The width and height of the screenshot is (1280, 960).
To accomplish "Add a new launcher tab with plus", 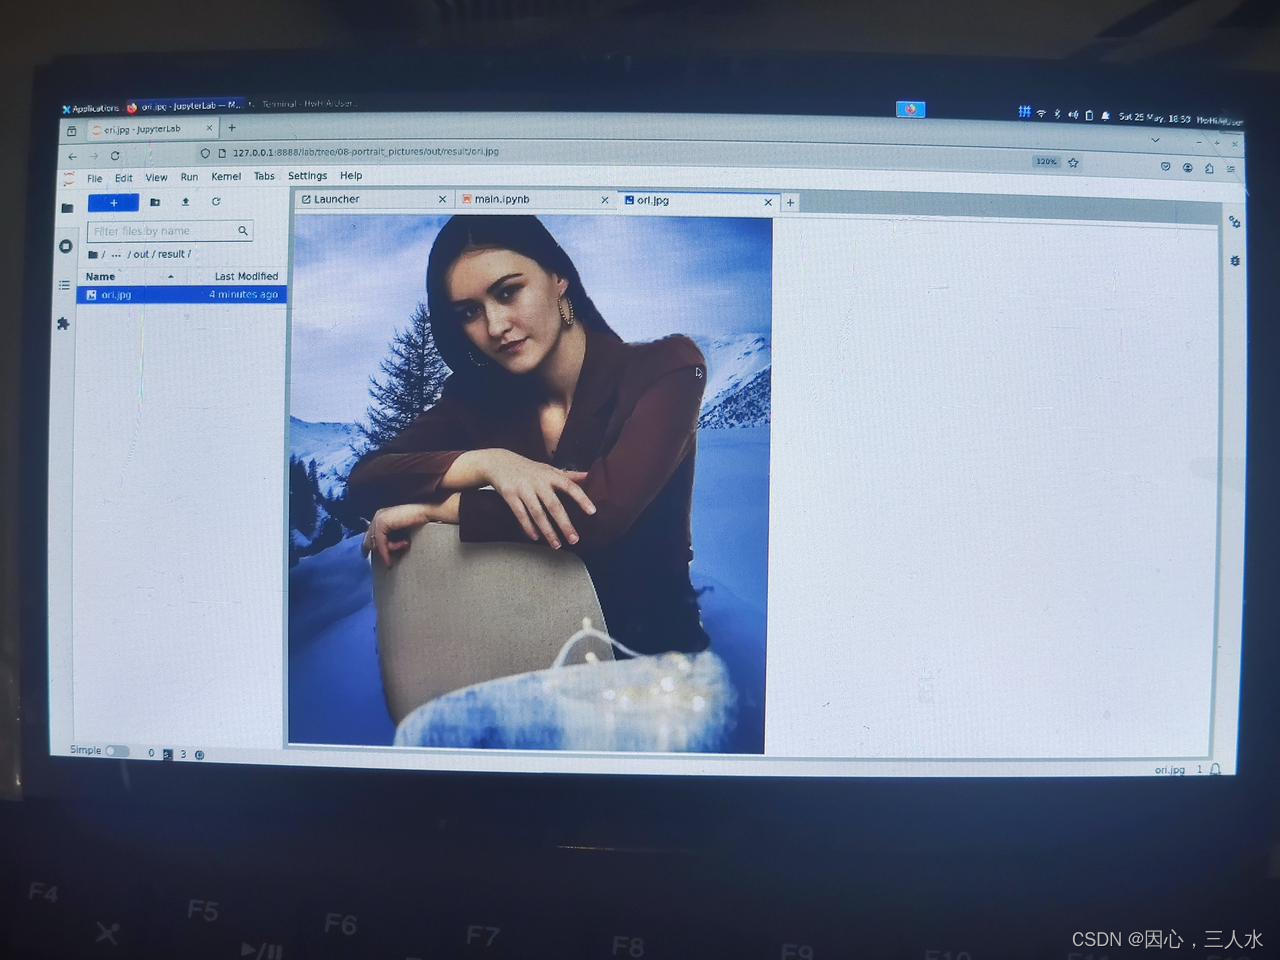I will click(x=790, y=202).
